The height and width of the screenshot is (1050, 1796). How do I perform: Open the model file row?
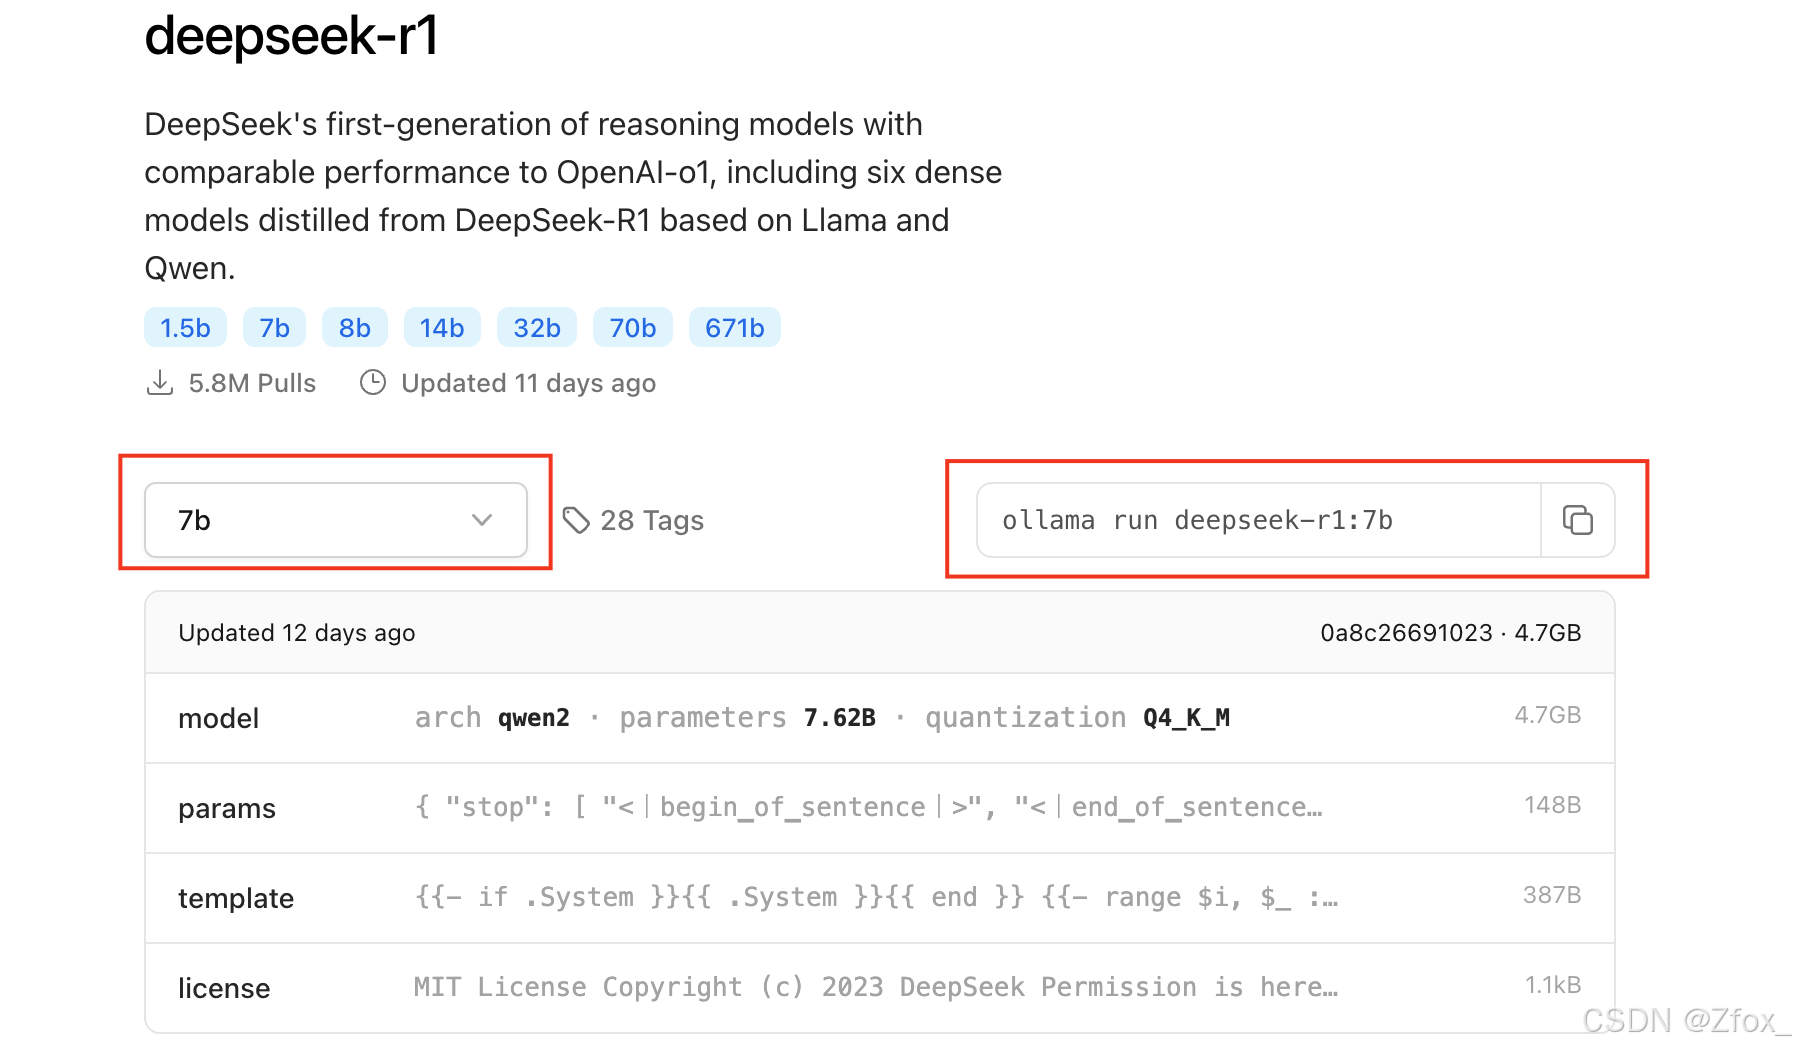(880, 718)
